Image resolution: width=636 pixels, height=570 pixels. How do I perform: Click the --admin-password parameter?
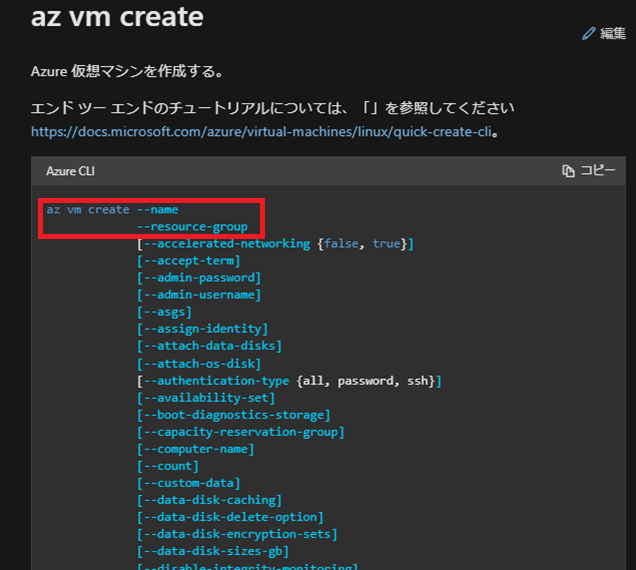[x=199, y=278]
